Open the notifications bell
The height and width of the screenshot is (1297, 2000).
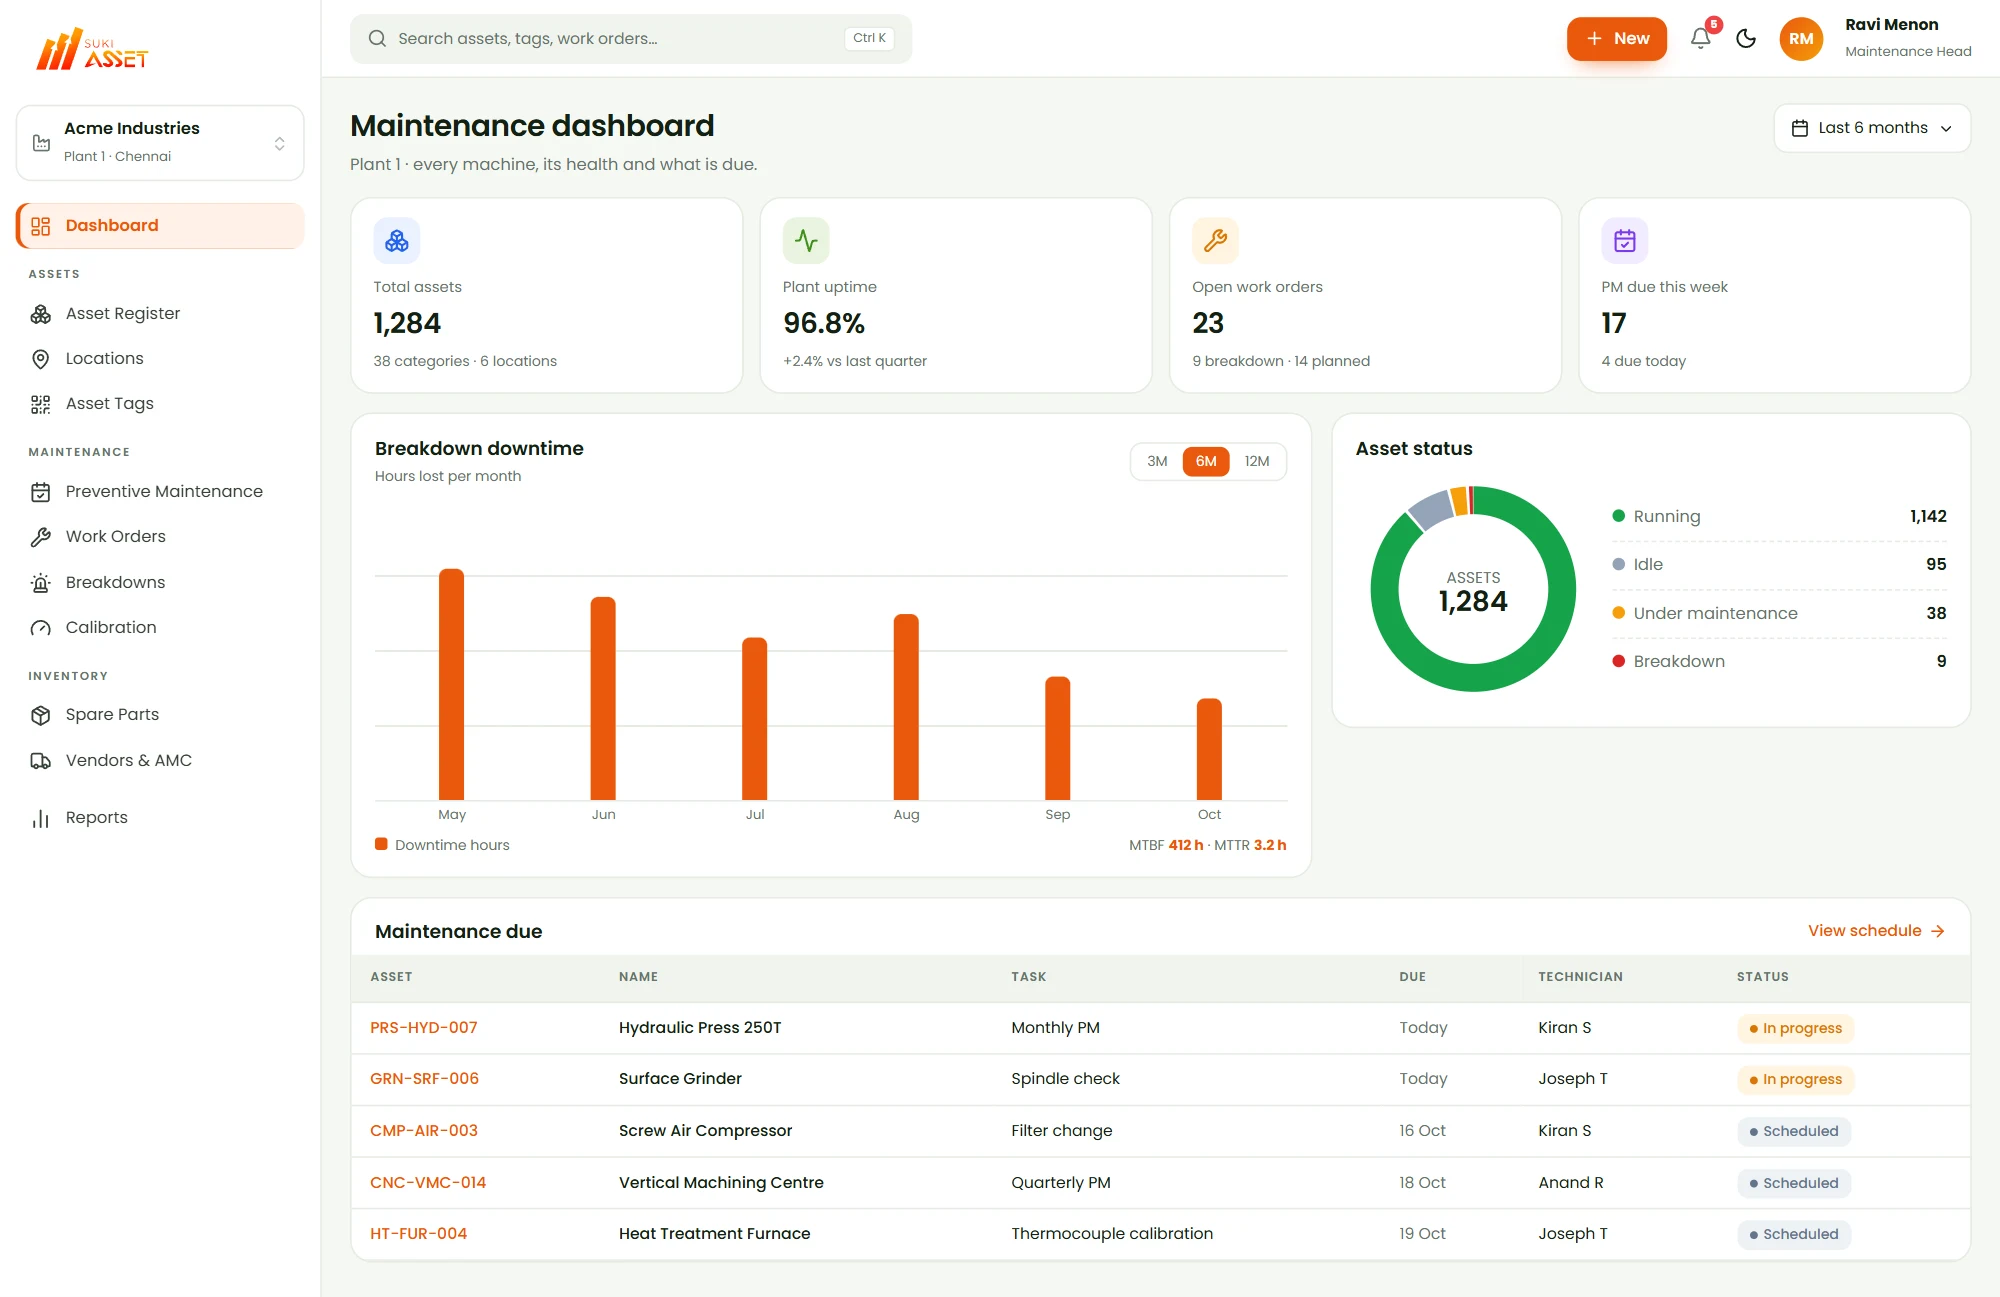pyautogui.click(x=1700, y=39)
